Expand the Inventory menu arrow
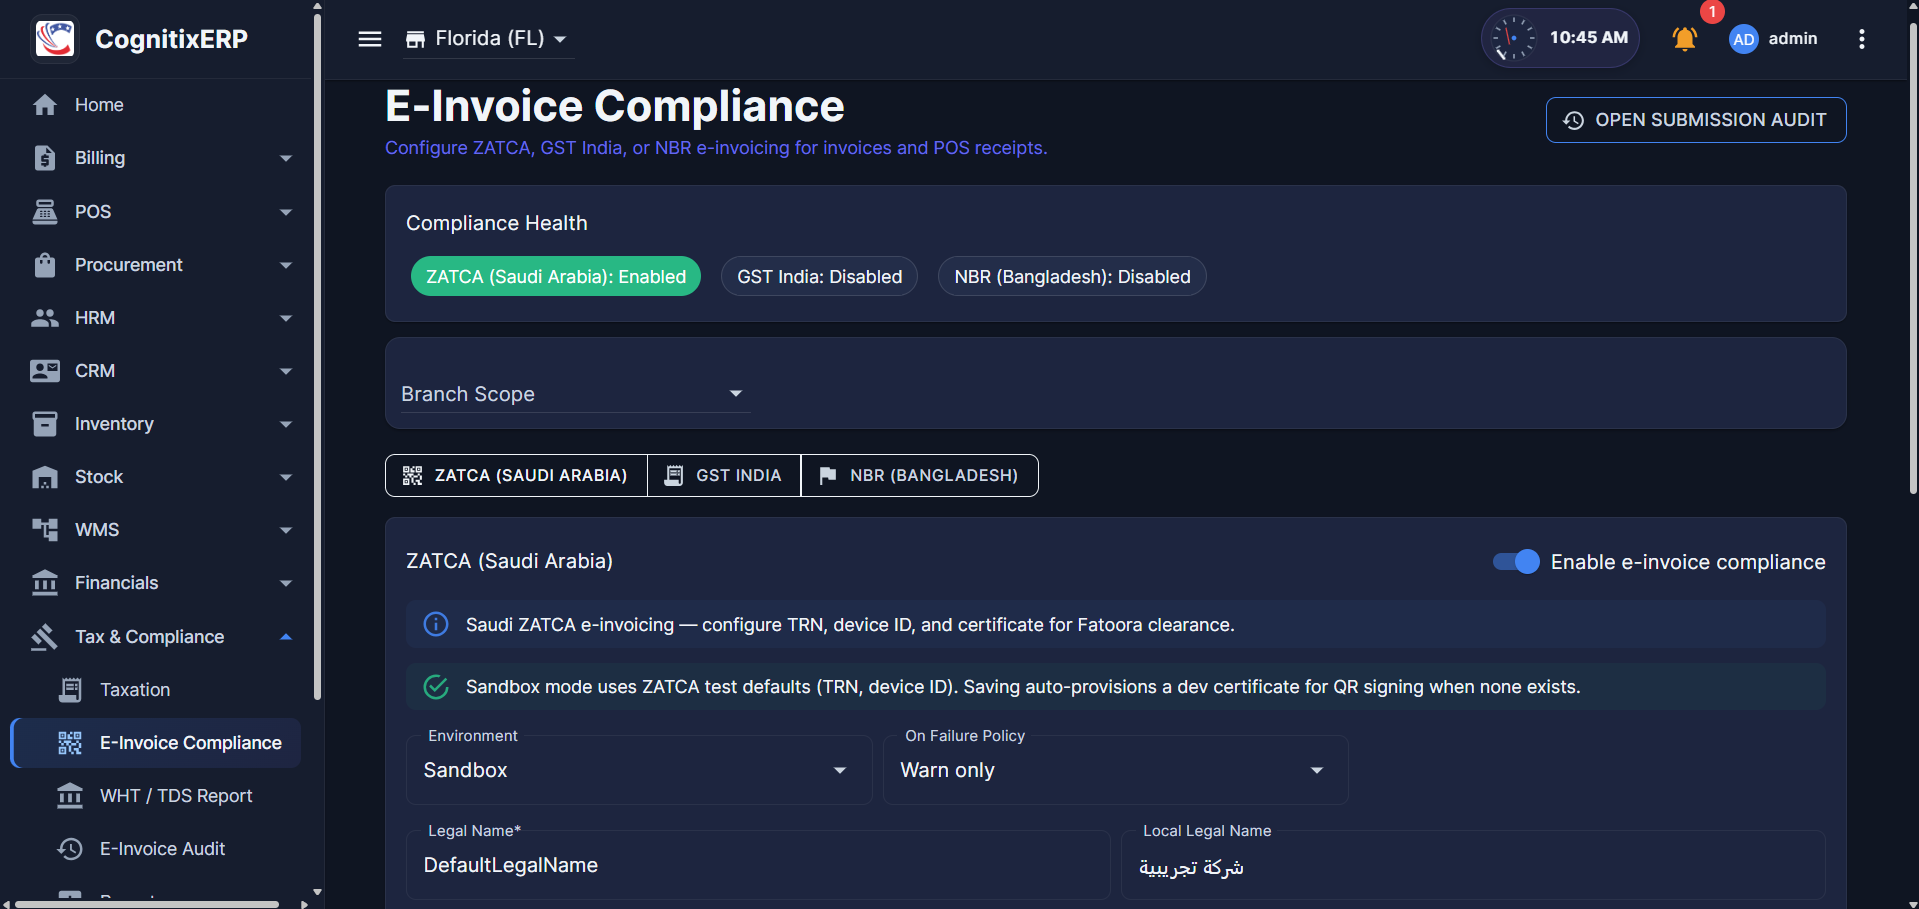Viewport: 1919px width, 909px height. tap(286, 424)
